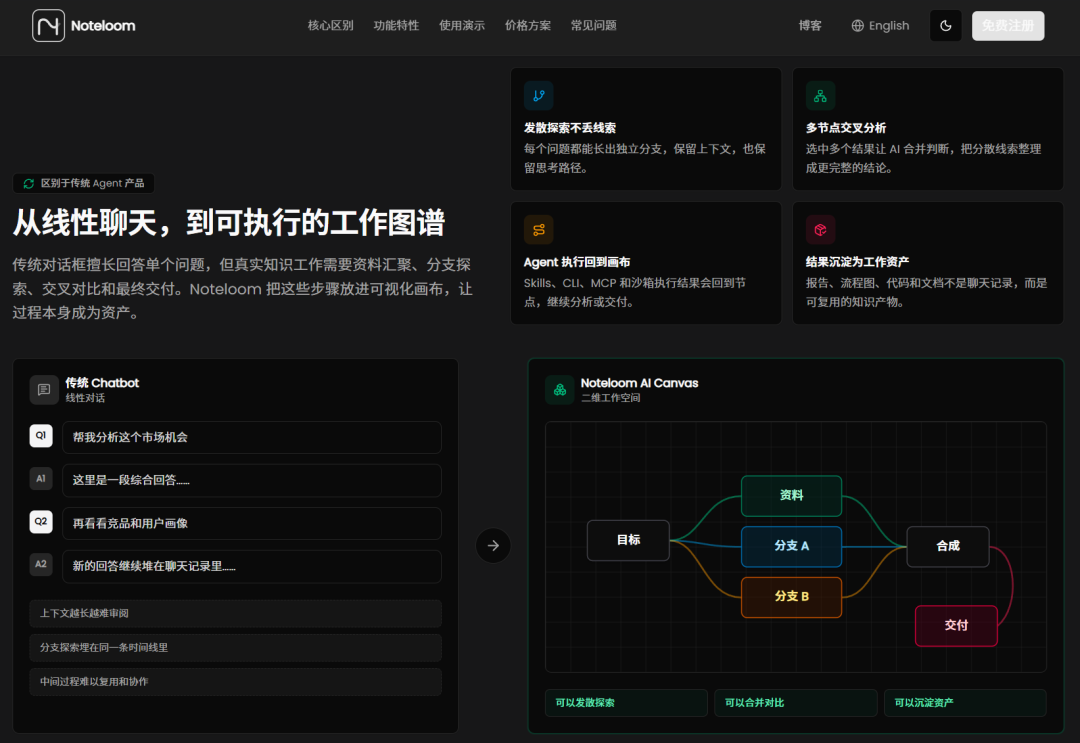Click the Agent 执行回到画布 card title
The image size is (1080, 743).
coord(577,262)
